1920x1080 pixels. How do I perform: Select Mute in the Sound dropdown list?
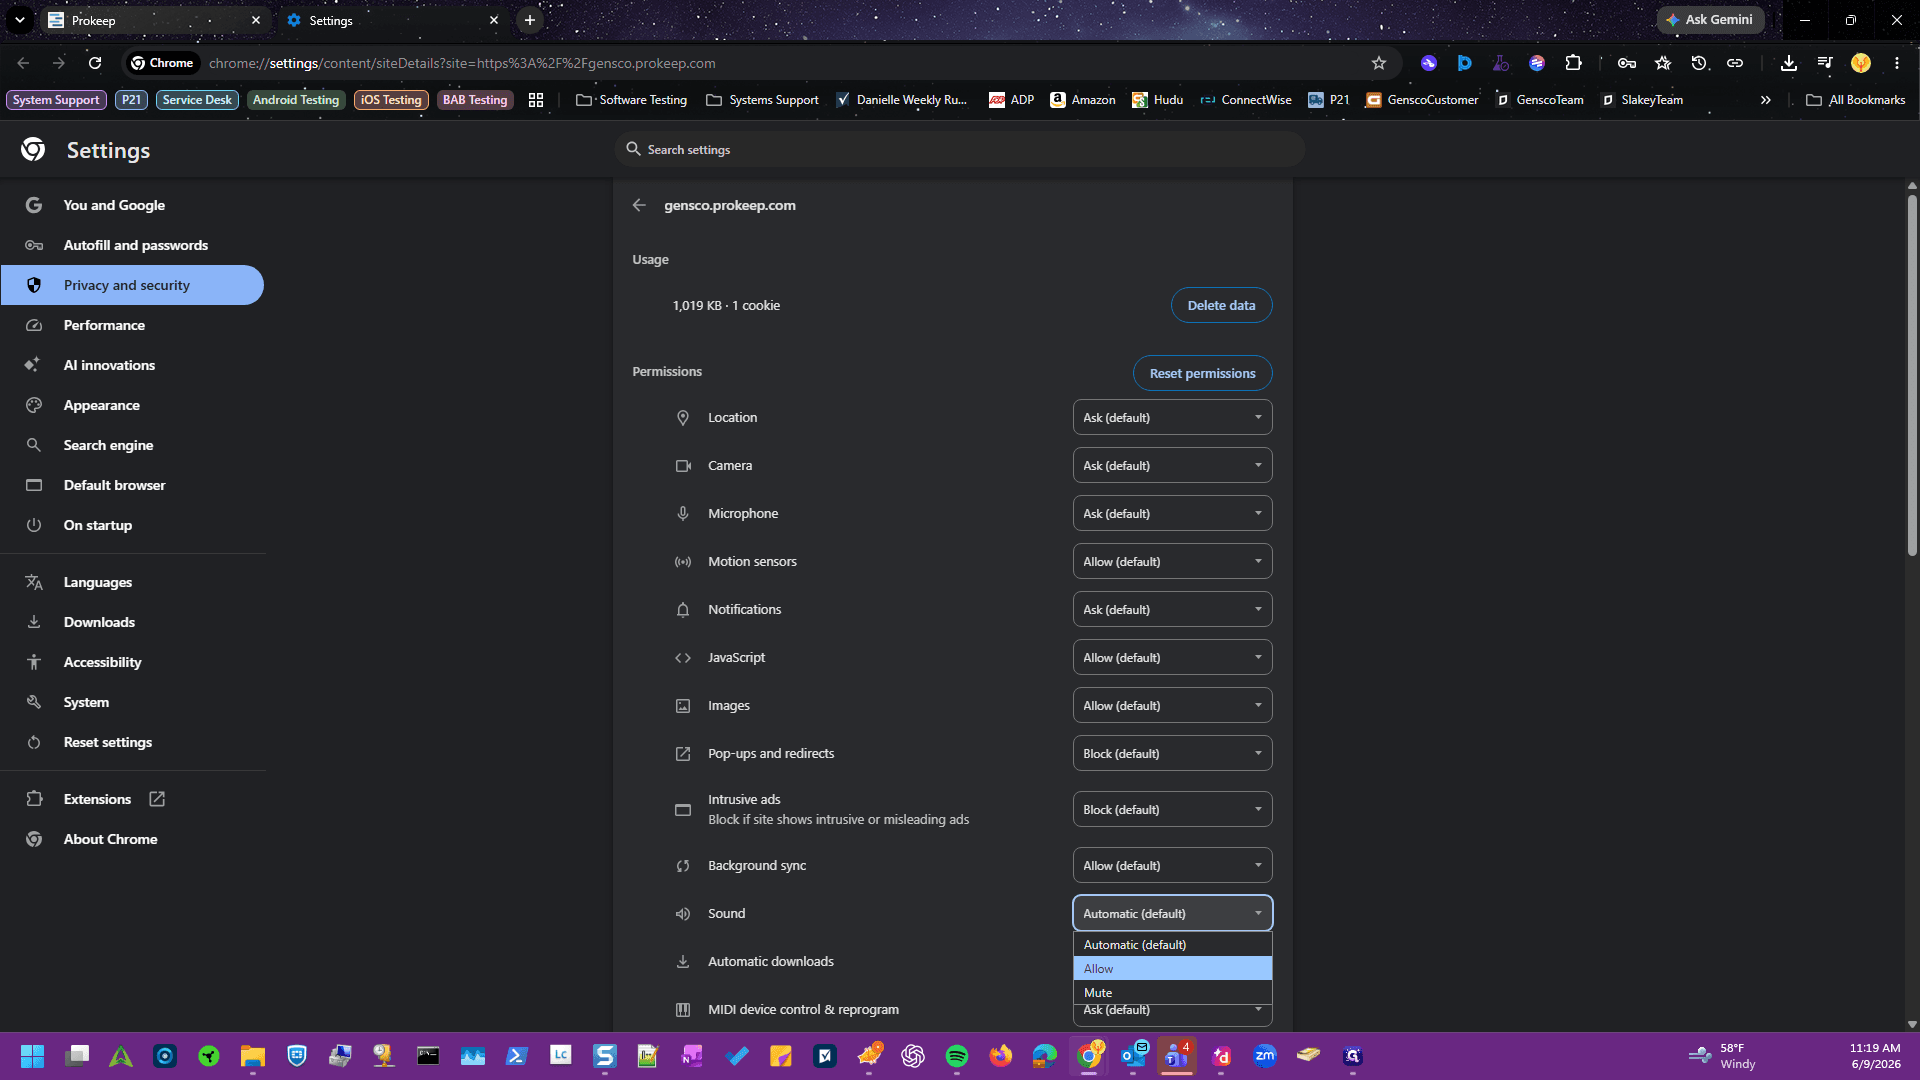1172,992
